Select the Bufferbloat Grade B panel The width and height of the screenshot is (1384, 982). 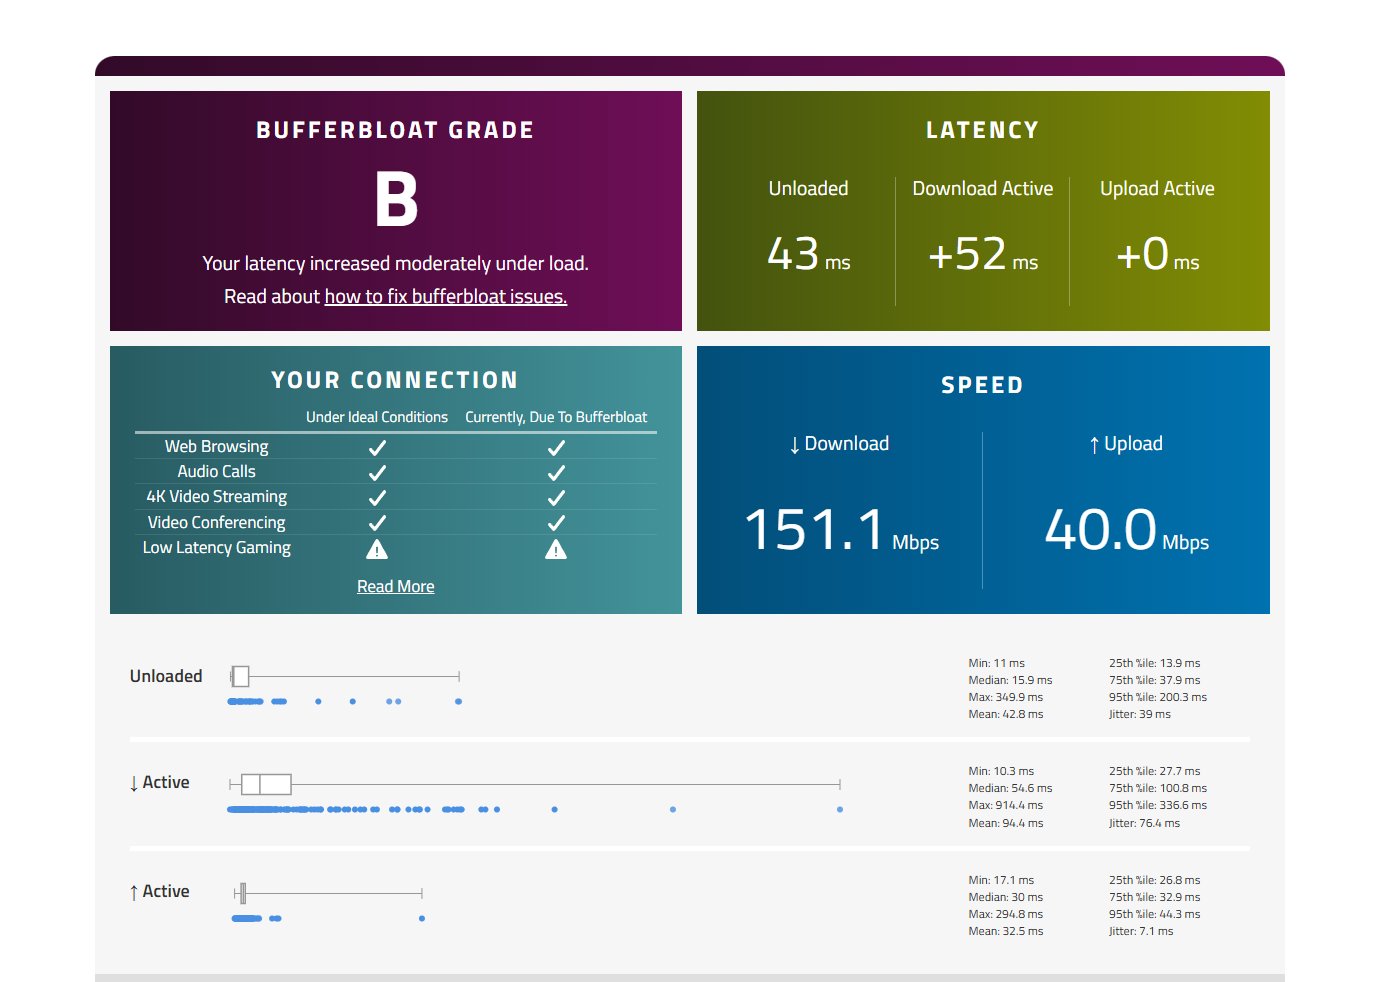coord(396,210)
